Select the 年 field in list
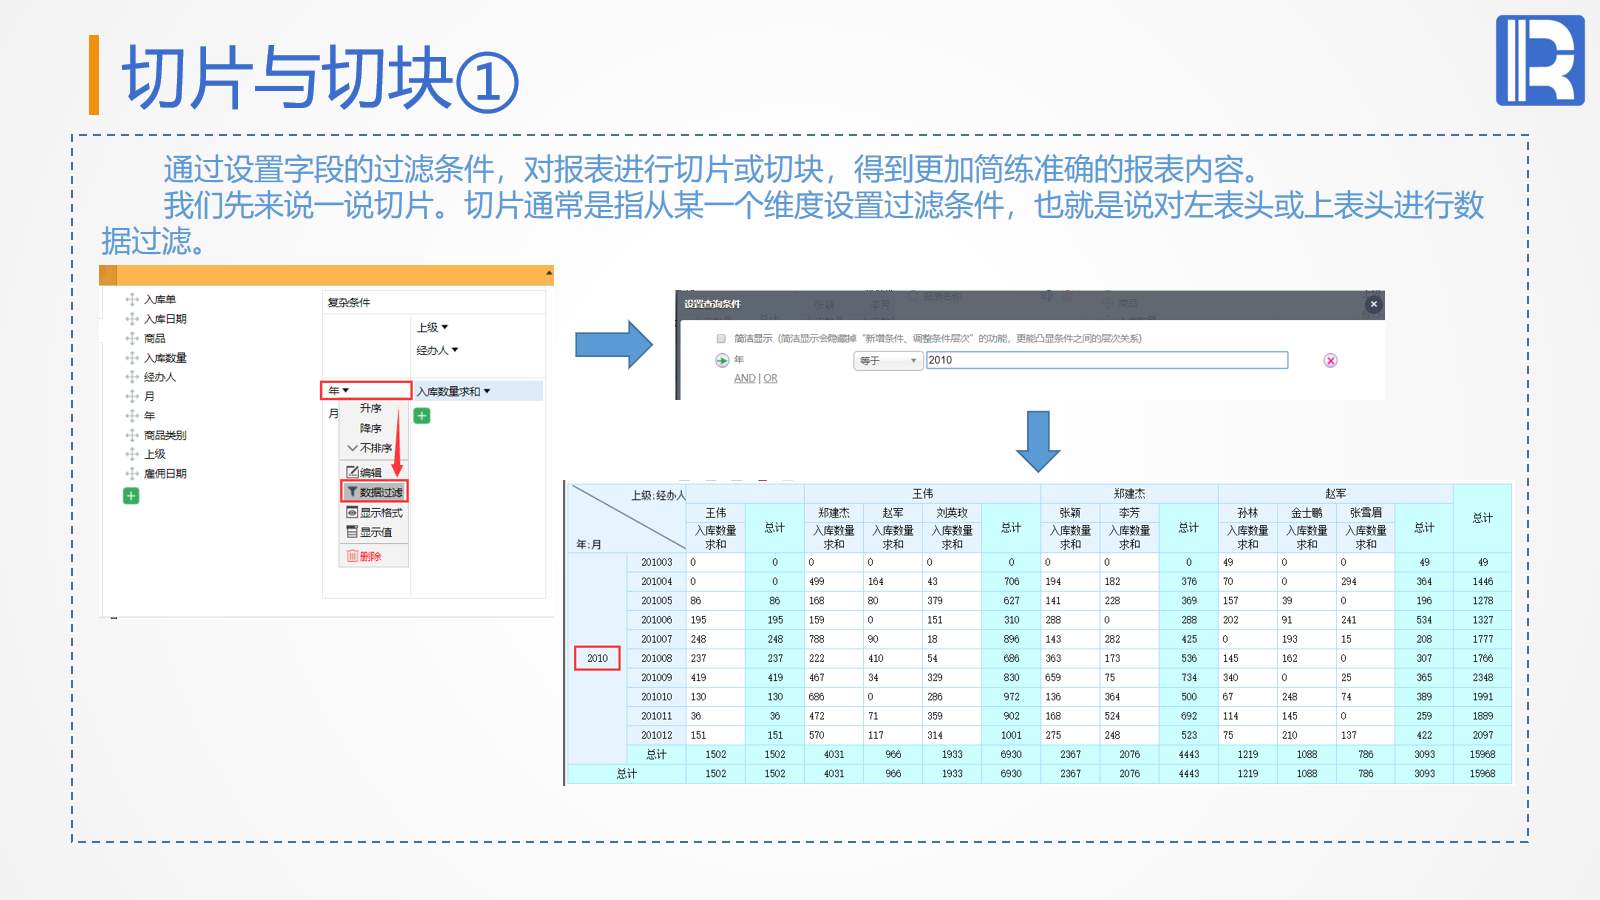The image size is (1600, 900). pos(149,416)
